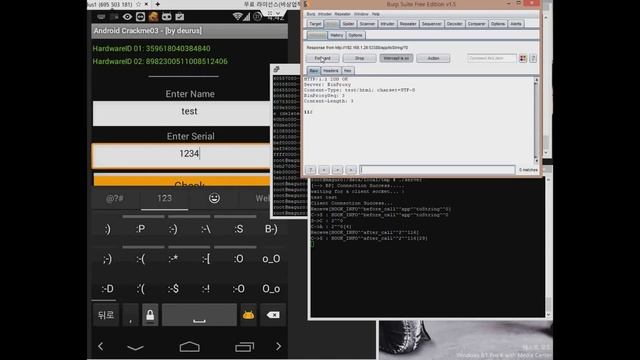Switch keyboard to the 123 tab

164,199
